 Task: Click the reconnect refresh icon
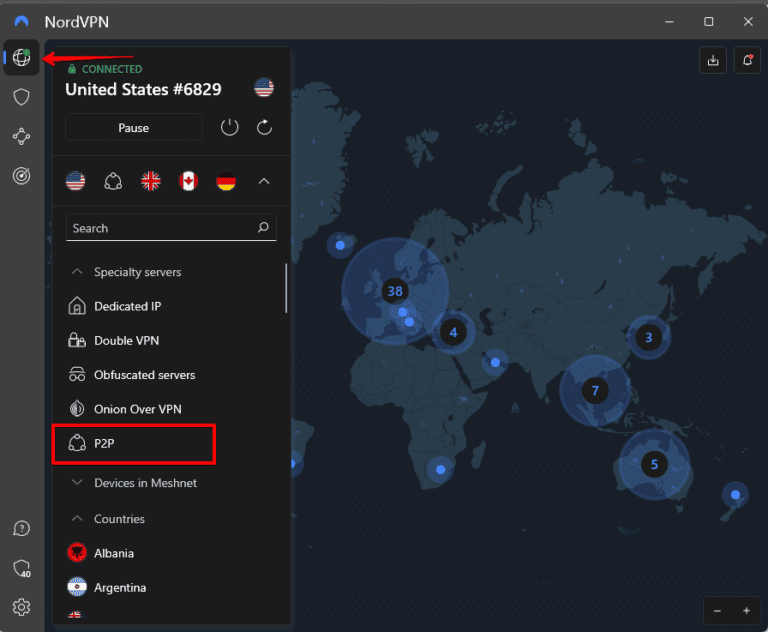click(264, 127)
